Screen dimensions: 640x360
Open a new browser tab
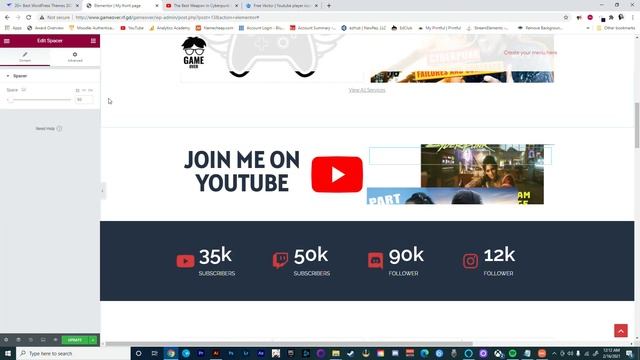pos(329,6)
